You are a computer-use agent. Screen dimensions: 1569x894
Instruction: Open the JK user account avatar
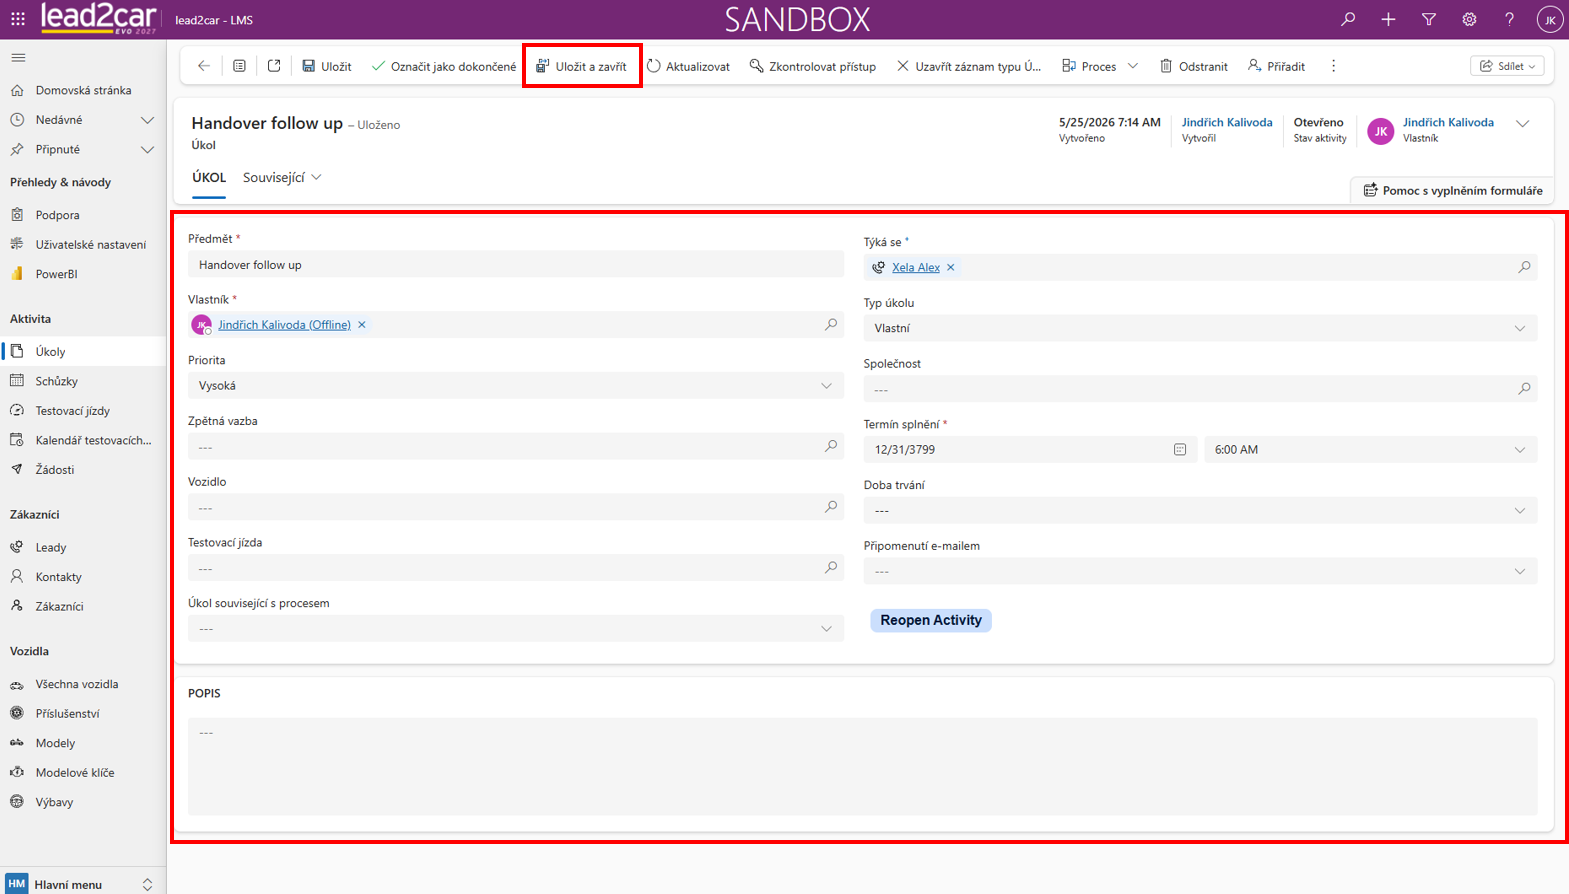coord(1549,19)
